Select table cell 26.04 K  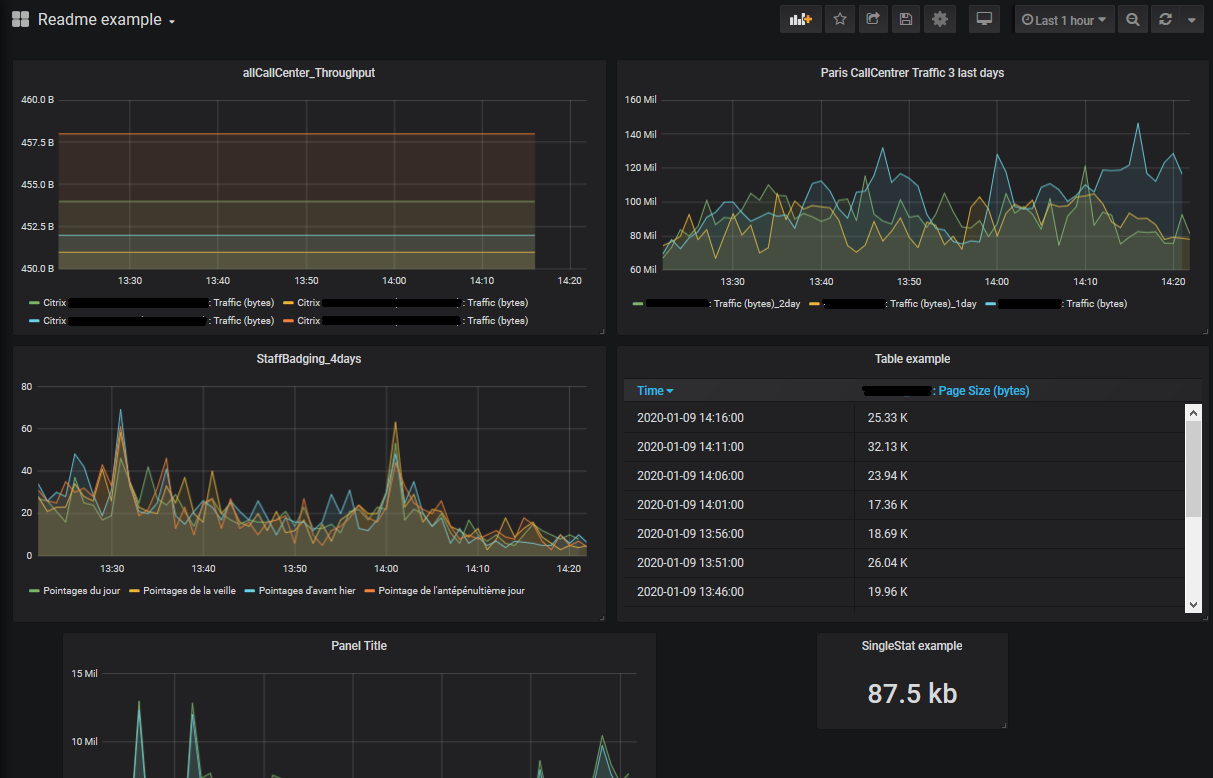pyautogui.click(x=887, y=563)
